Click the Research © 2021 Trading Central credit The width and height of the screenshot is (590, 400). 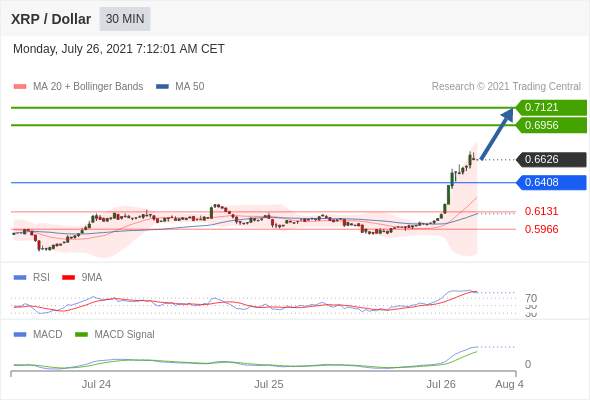tap(506, 87)
